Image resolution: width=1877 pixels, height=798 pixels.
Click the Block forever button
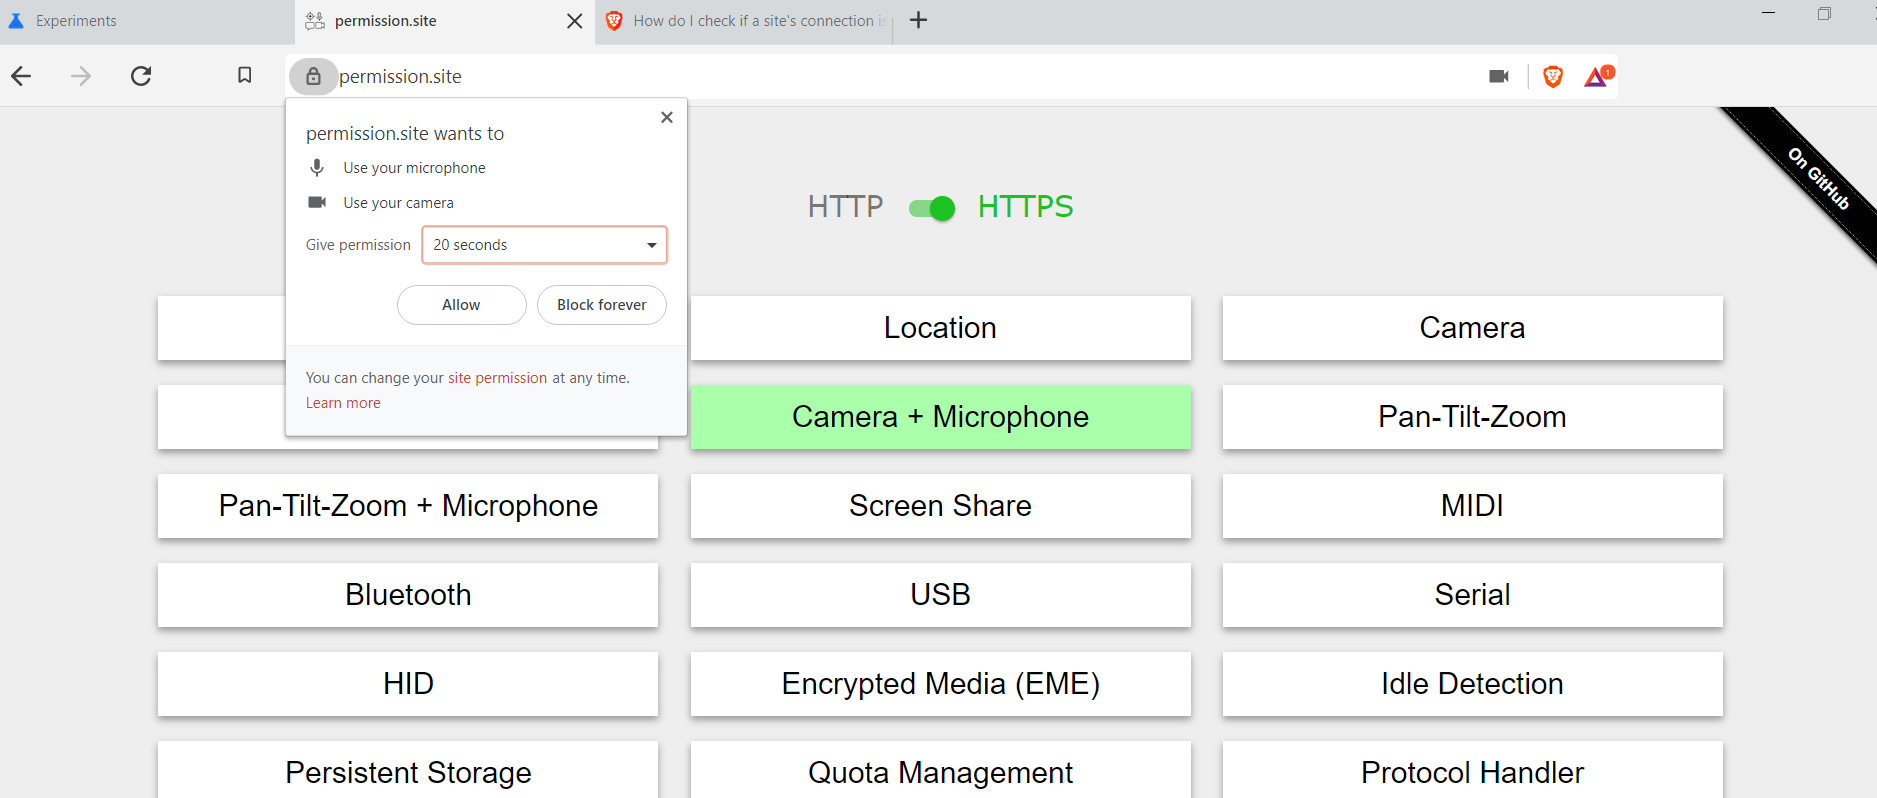tap(601, 305)
